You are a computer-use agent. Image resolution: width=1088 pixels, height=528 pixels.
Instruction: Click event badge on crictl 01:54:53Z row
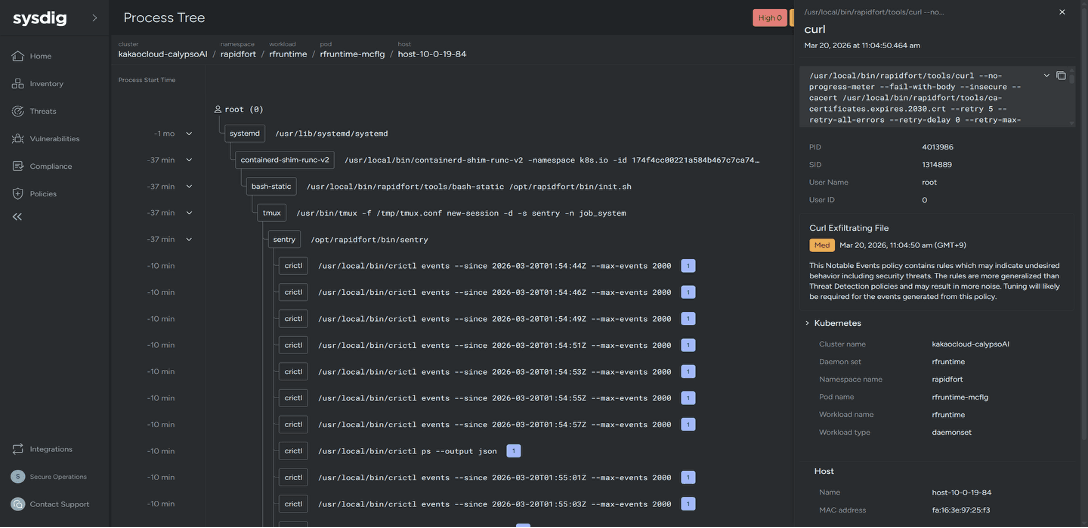pos(688,372)
